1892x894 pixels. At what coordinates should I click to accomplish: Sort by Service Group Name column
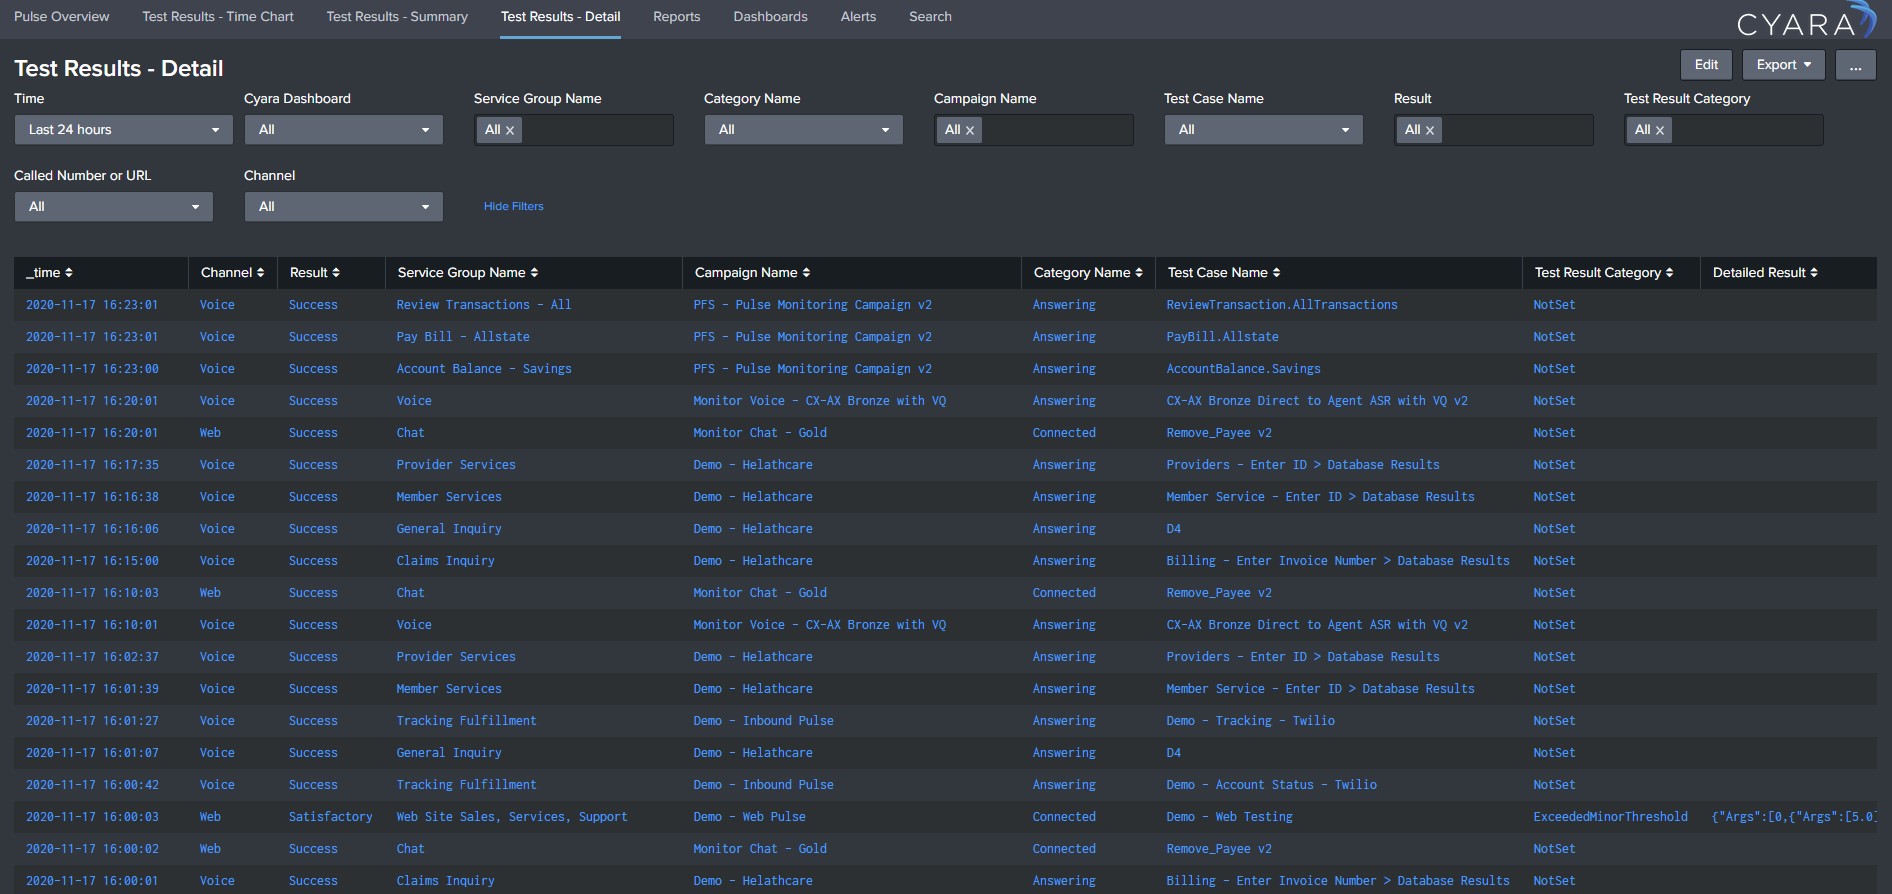pyautogui.click(x=467, y=273)
